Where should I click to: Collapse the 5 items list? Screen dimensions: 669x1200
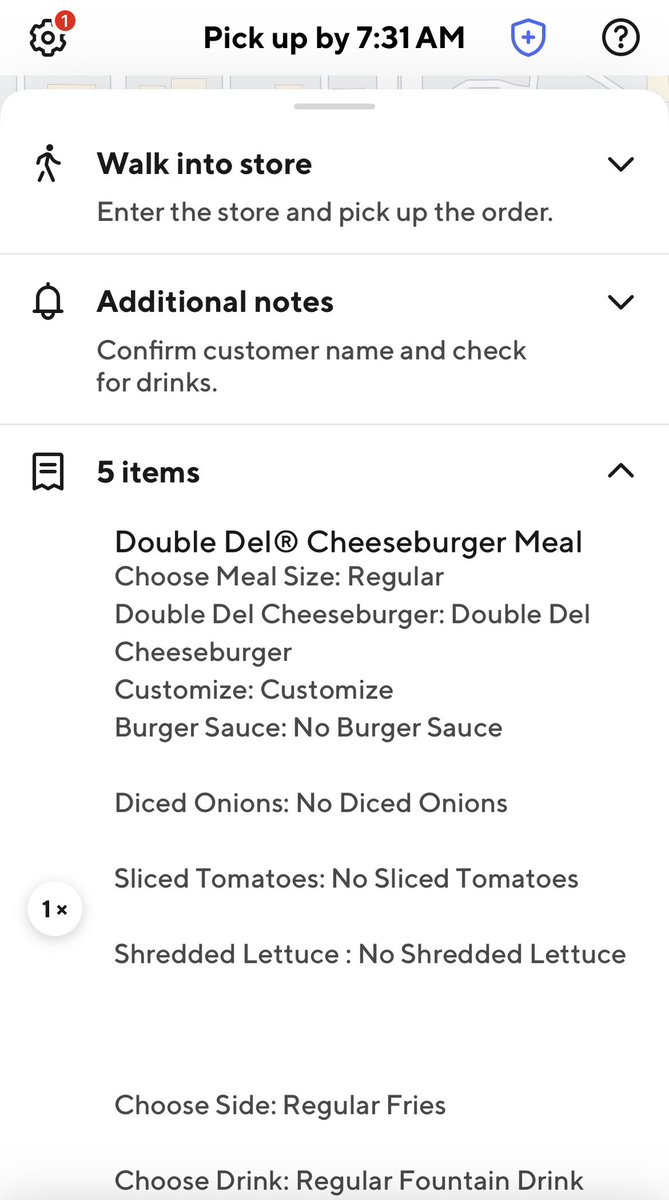(x=621, y=471)
